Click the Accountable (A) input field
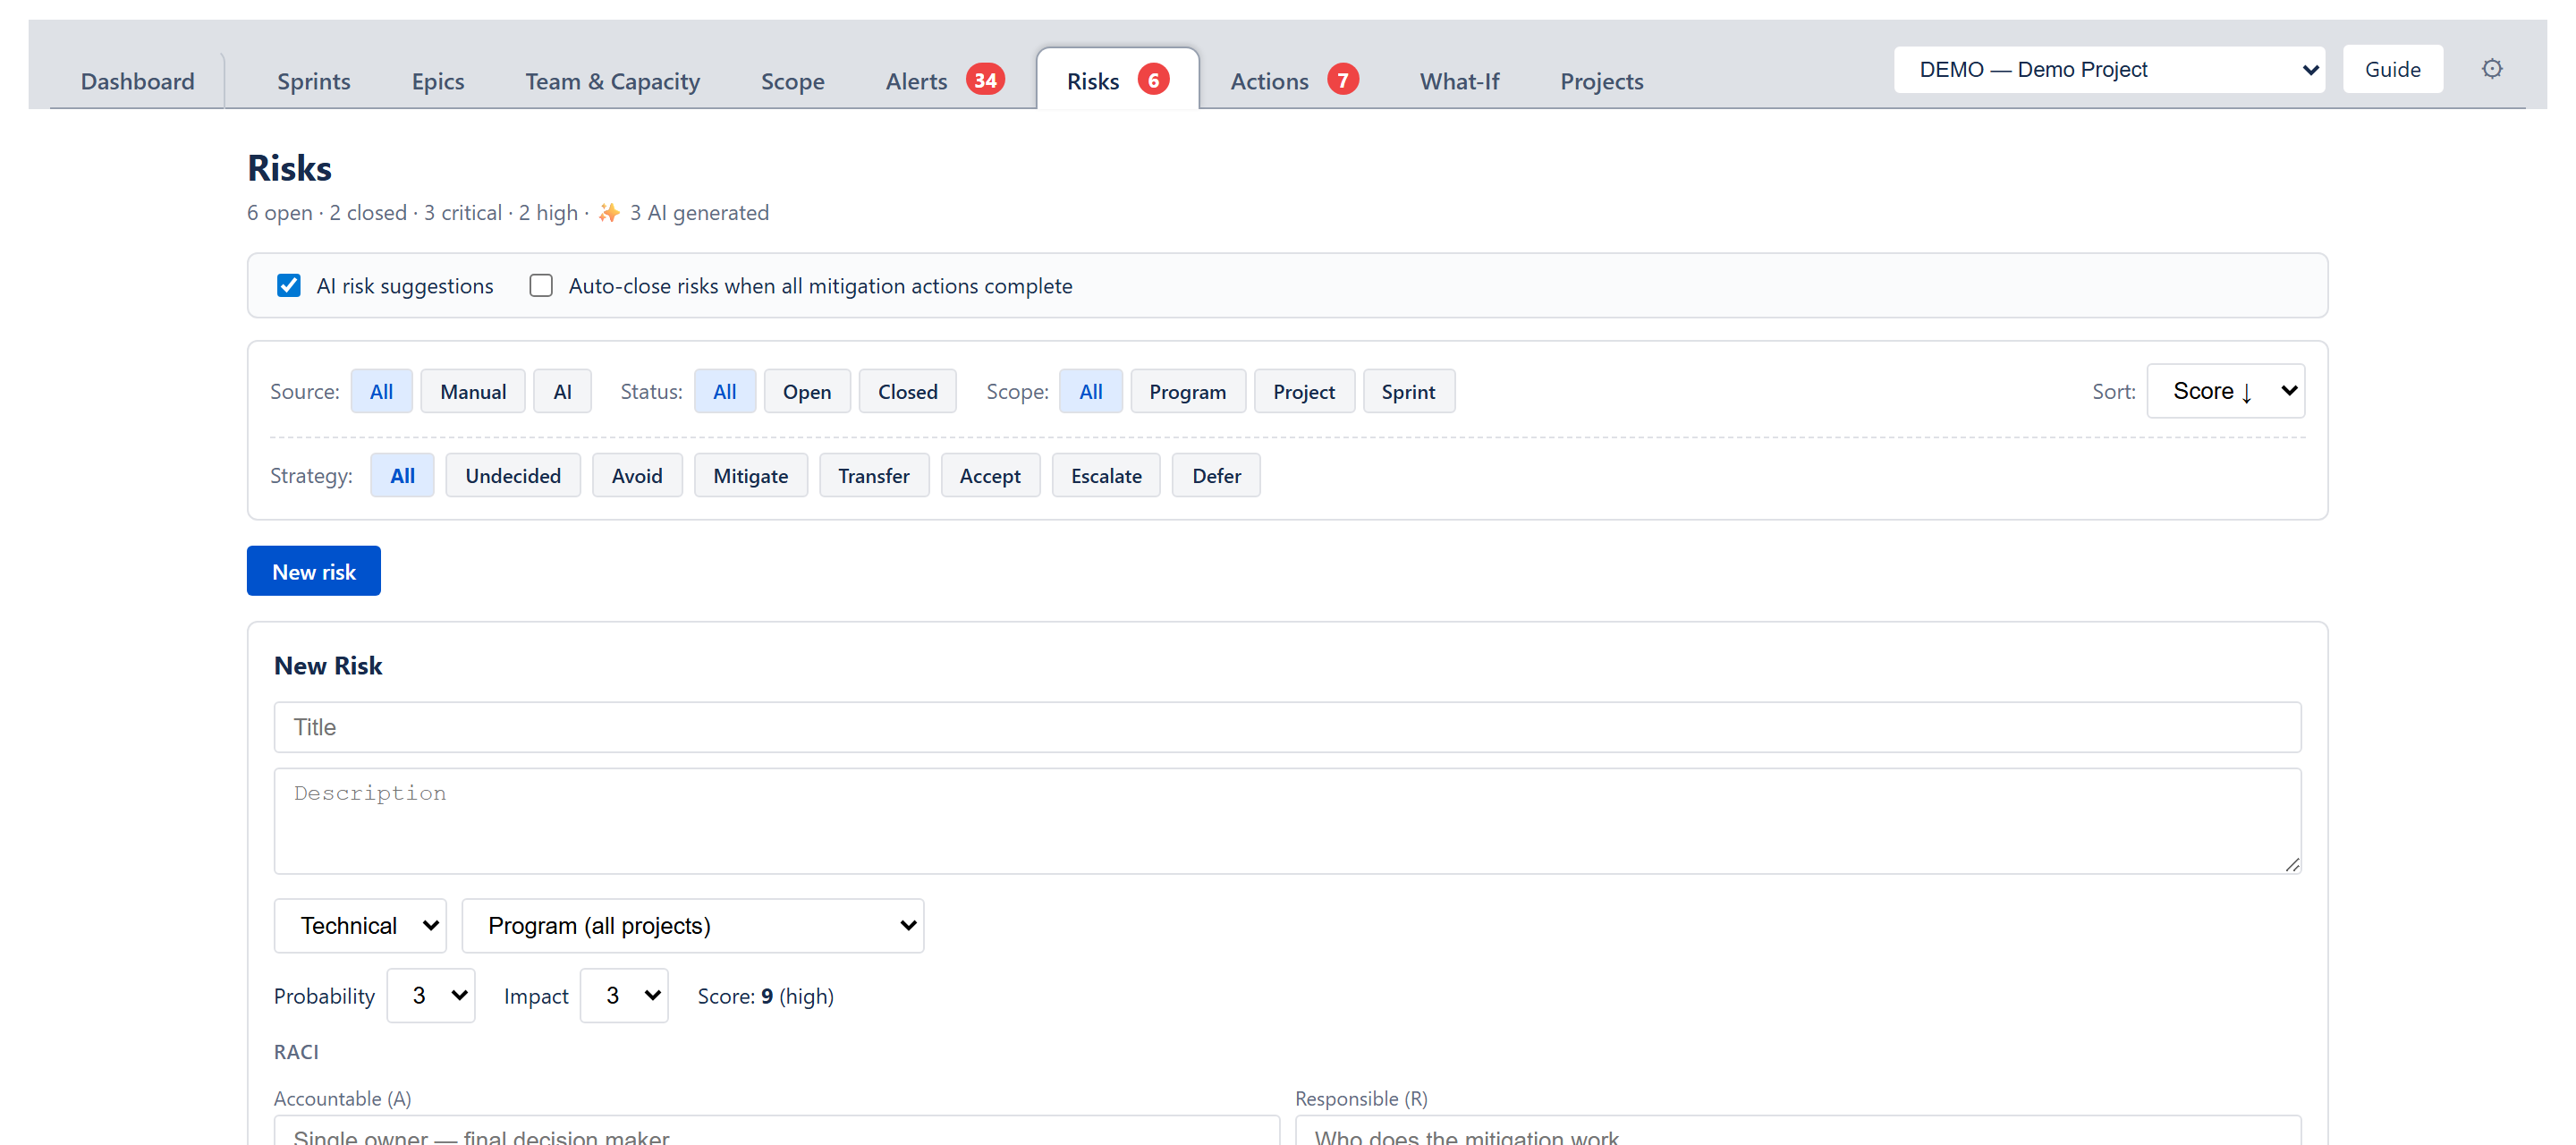This screenshot has height=1145, width=2576. pos(777,1131)
